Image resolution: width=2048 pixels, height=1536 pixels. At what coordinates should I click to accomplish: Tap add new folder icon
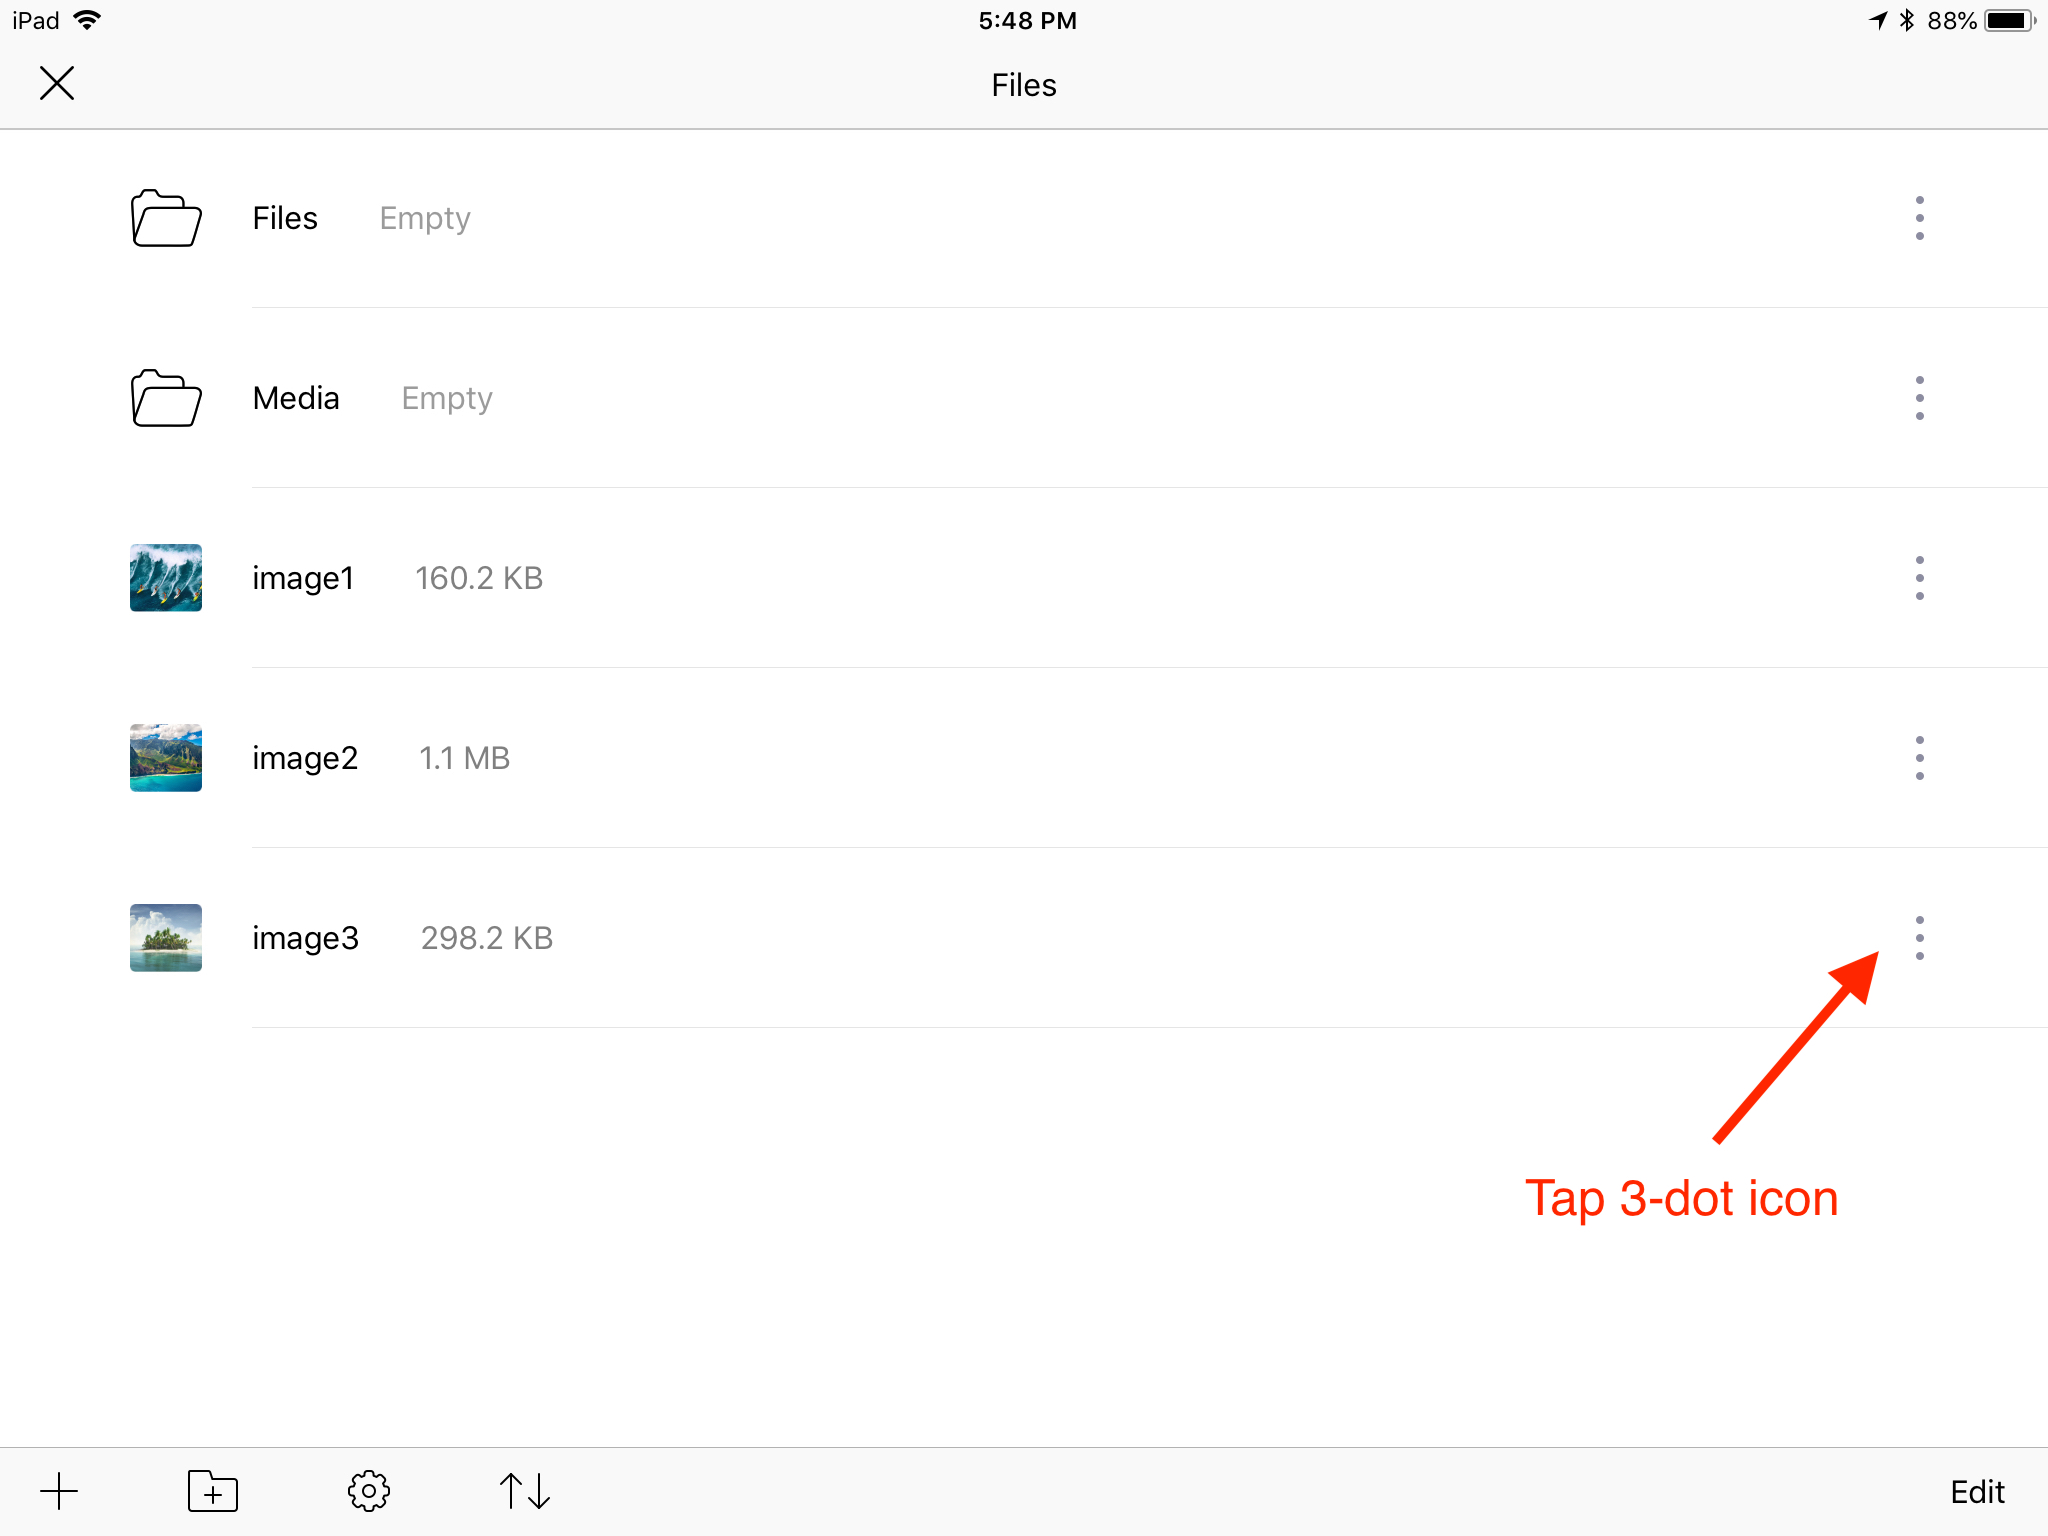(x=211, y=1491)
